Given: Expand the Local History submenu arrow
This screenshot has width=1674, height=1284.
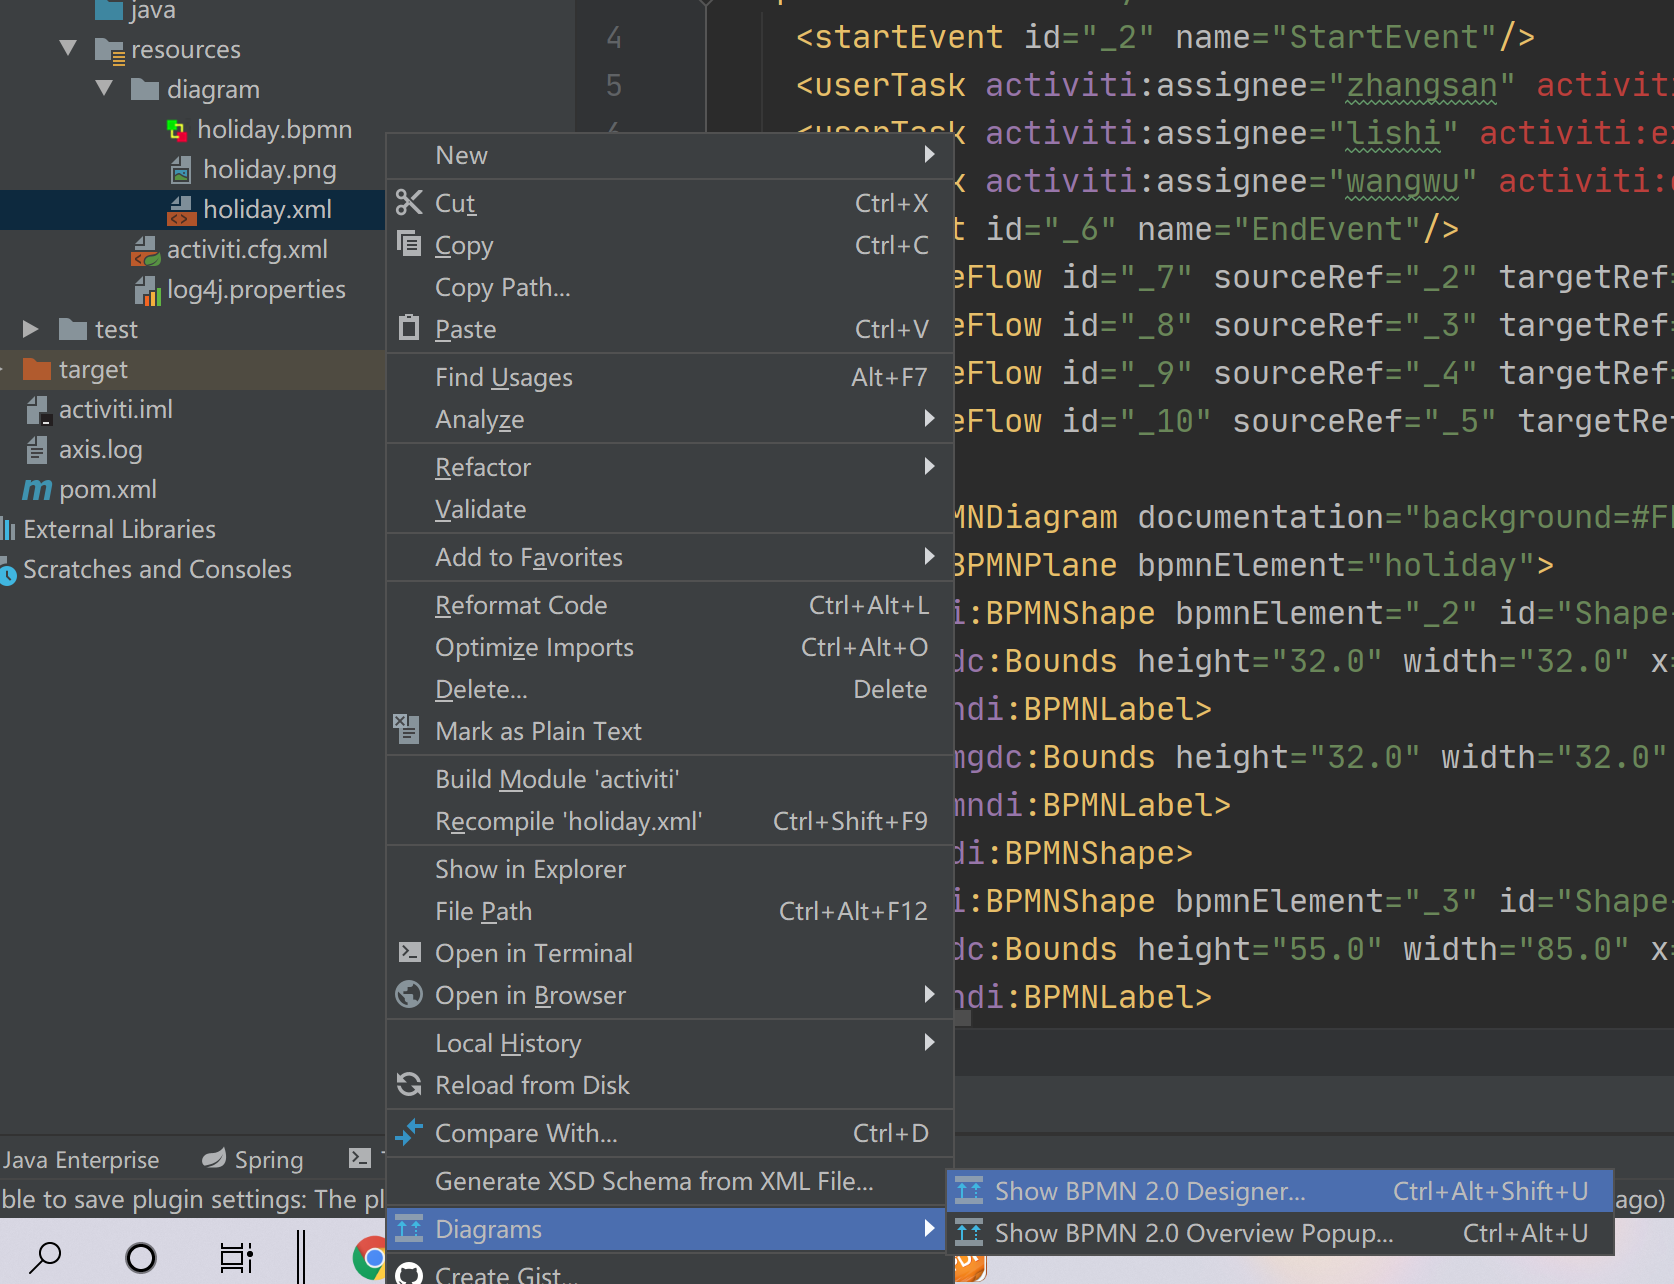Looking at the screenshot, I should coord(930,1042).
